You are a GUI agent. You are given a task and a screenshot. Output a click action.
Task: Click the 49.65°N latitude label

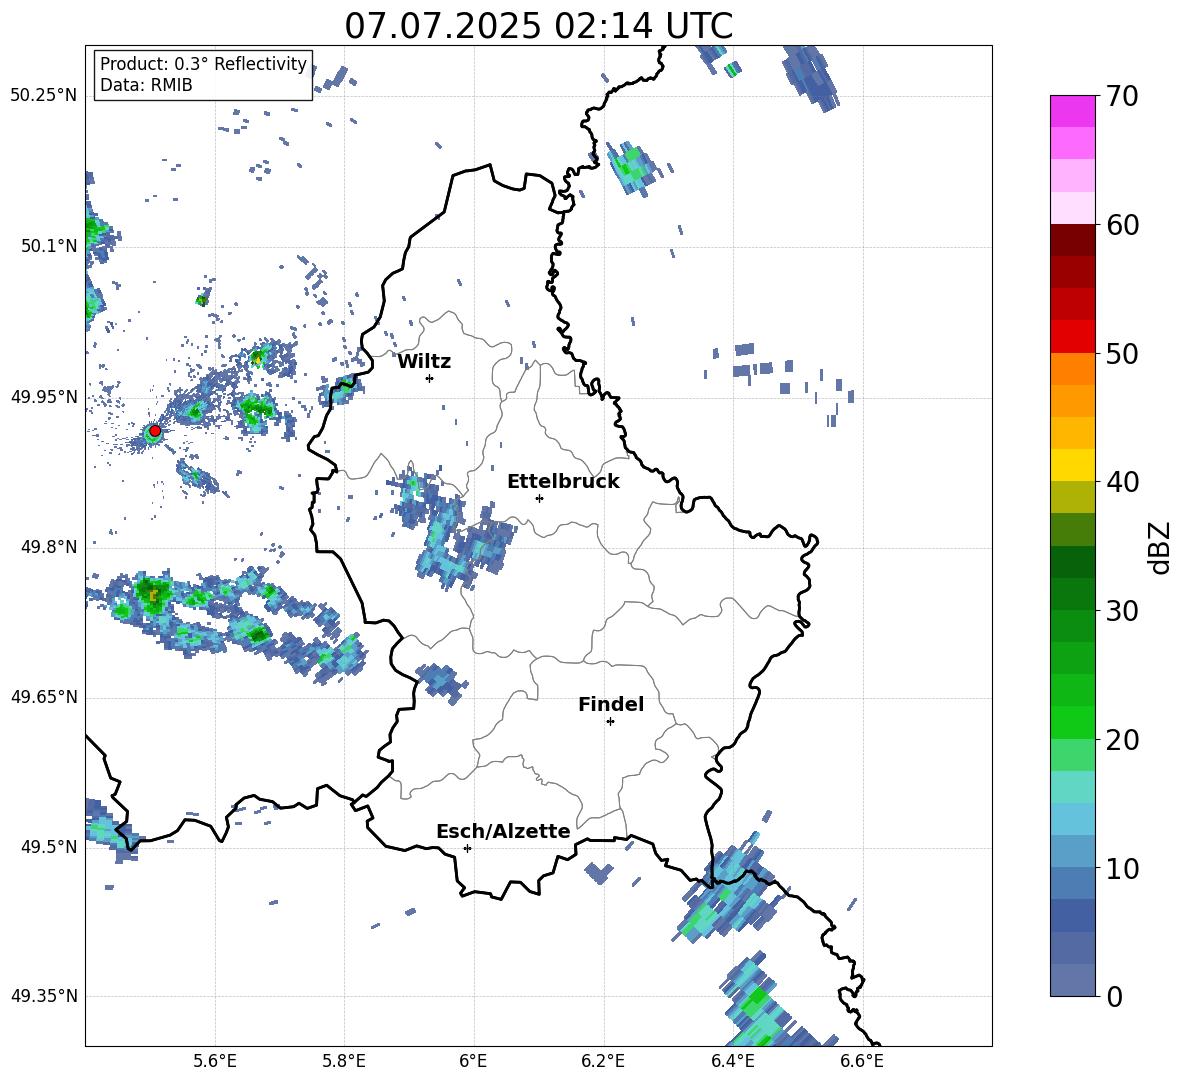(44, 697)
